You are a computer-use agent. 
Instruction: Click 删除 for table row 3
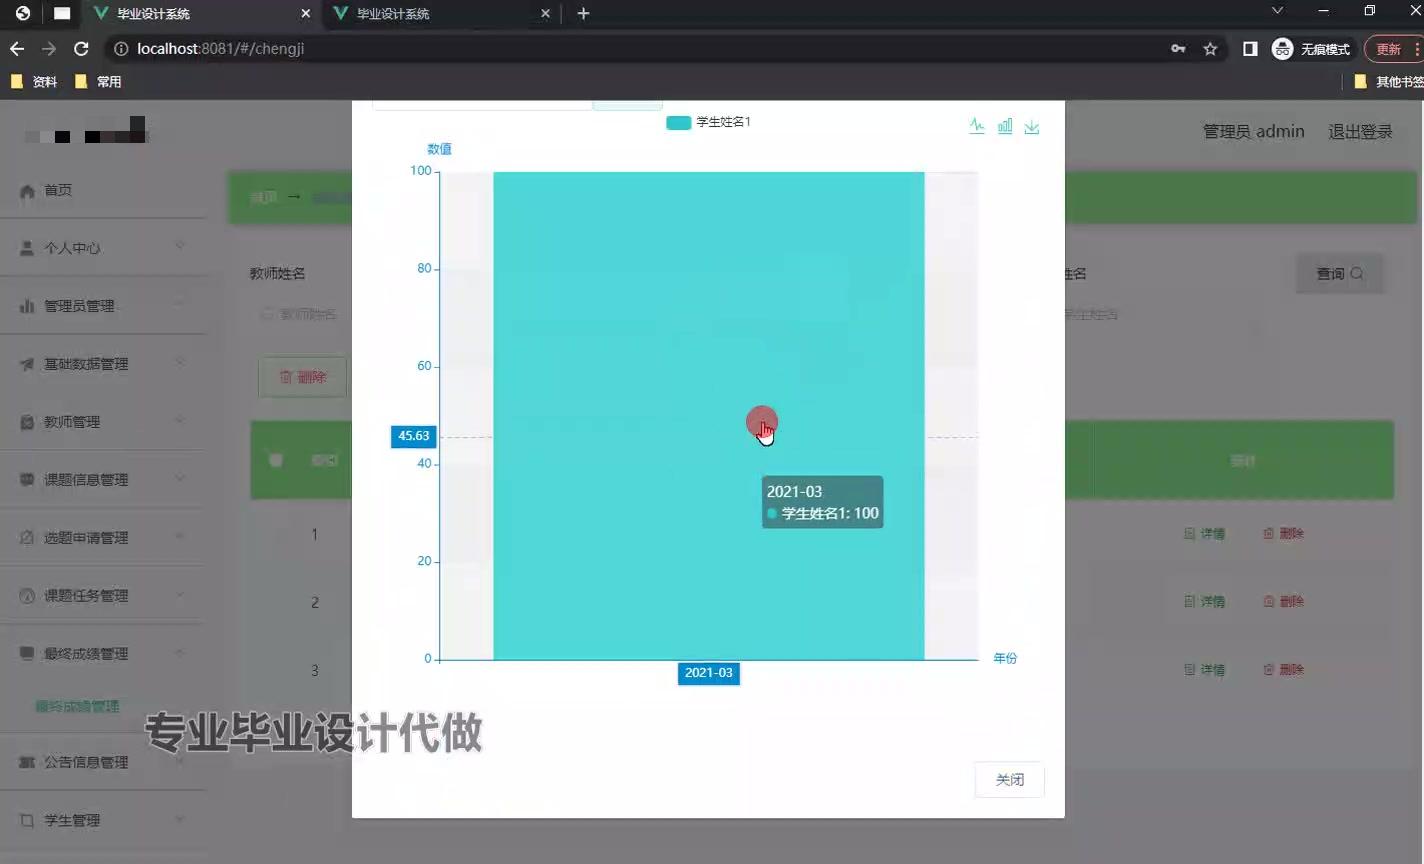point(1283,670)
